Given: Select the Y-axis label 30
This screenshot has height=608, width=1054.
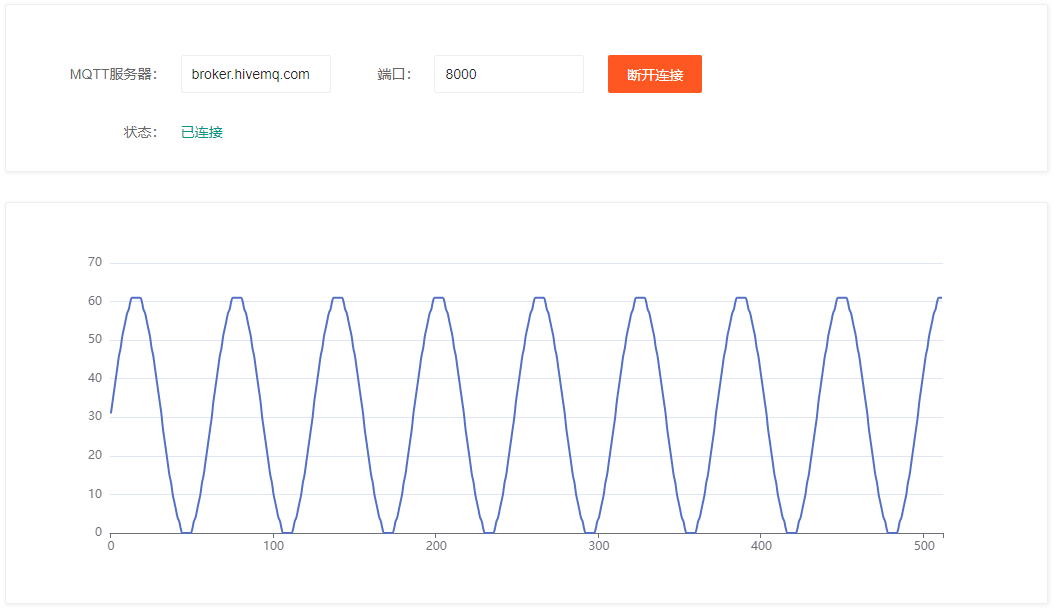Looking at the screenshot, I should point(95,417).
